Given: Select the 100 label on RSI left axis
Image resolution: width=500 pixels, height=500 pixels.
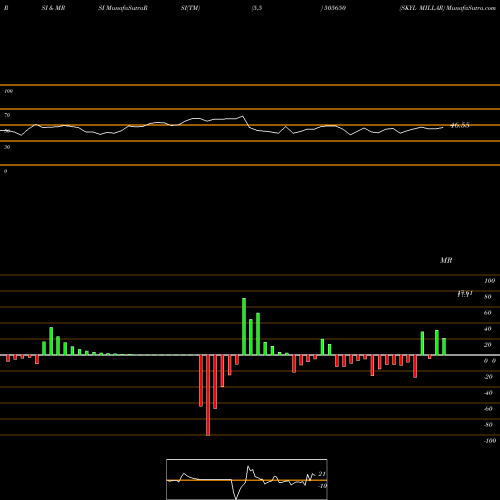Looking at the screenshot, I should coord(8,91).
